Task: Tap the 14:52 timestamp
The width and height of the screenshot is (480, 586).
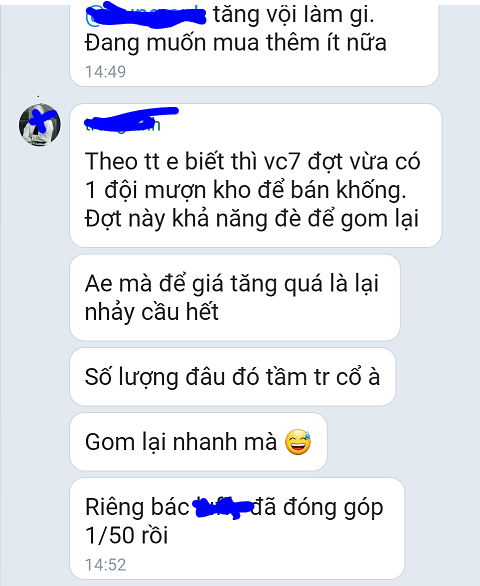Action: 105,565
